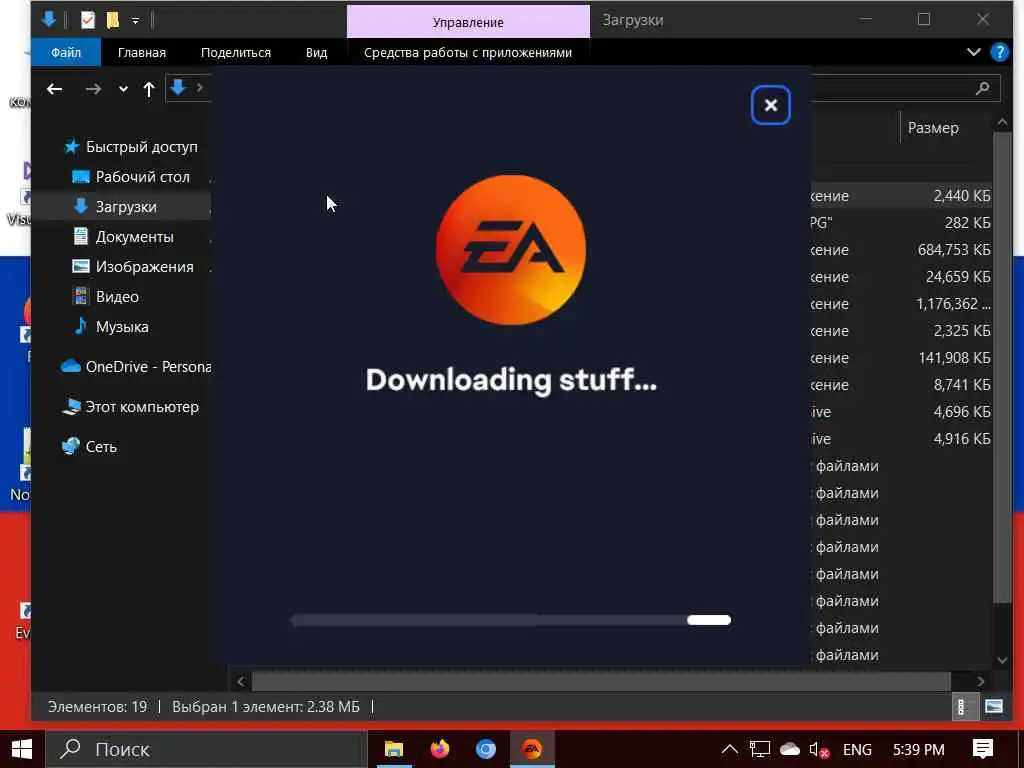Select file sized 8,741 КБ
This screenshot has width=1024, height=768.
961,385
